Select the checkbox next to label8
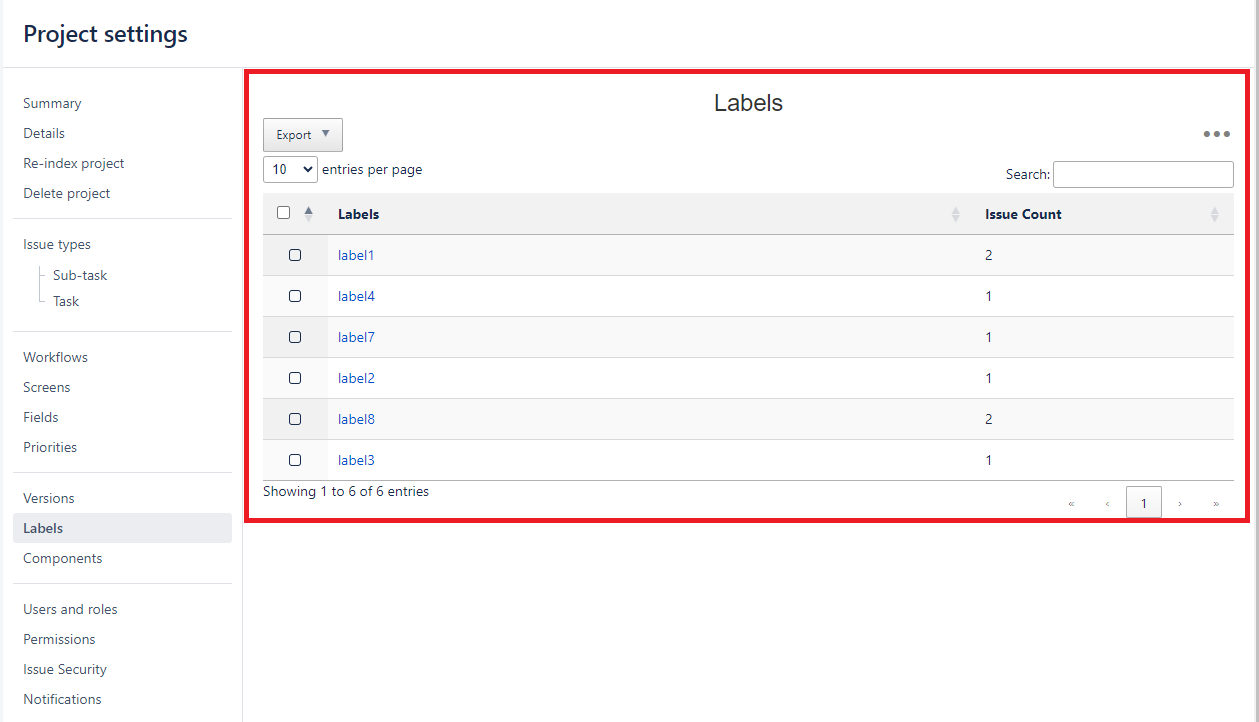The image size is (1259, 722). (295, 419)
